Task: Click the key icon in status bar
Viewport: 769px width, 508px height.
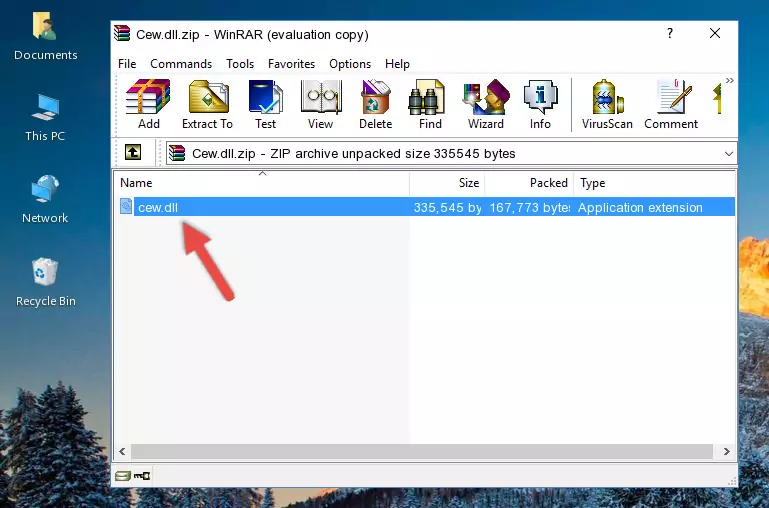Action: pos(142,476)
